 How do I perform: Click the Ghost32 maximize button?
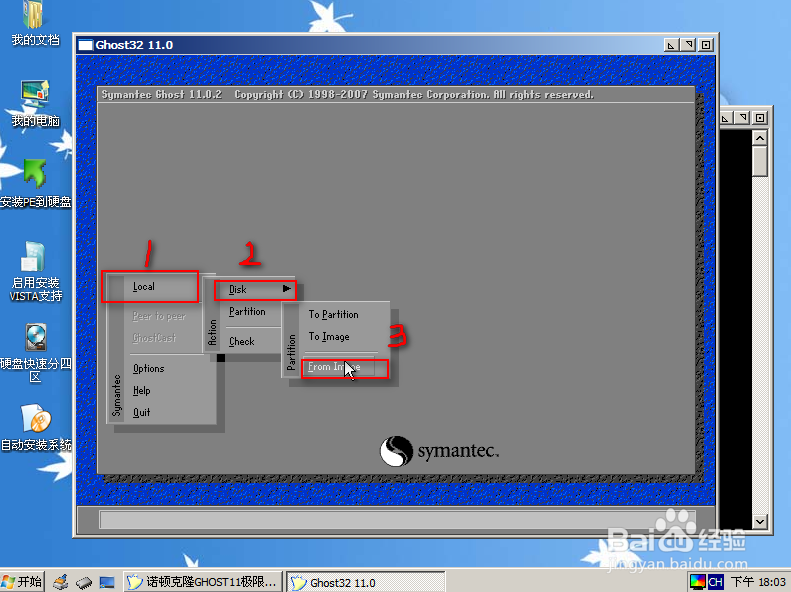706,45
